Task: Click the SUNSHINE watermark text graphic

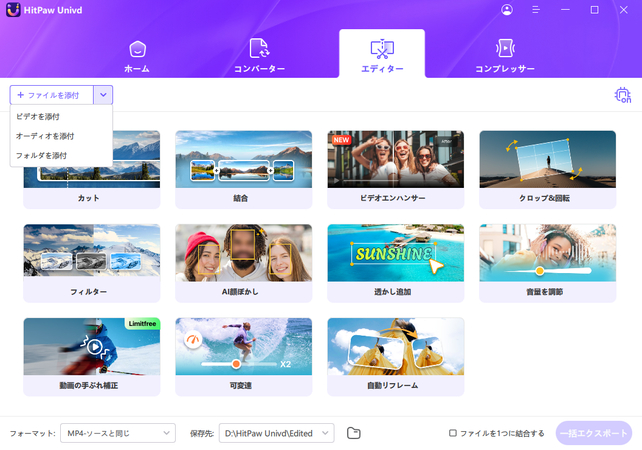Action: click(x=393, y=254)
